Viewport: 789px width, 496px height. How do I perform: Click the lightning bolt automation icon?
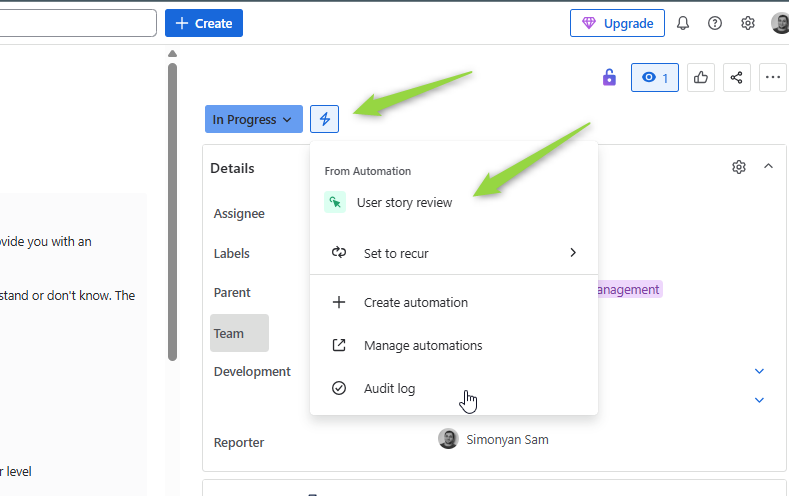tap(324, 119)
